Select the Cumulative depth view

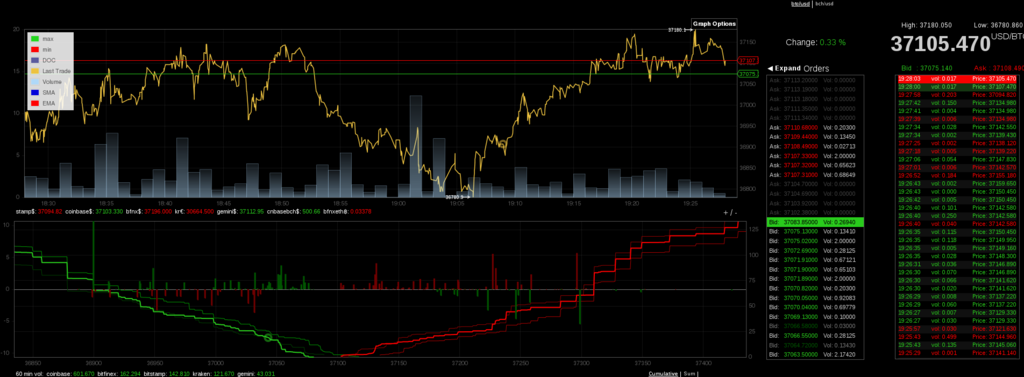(663, 373)
